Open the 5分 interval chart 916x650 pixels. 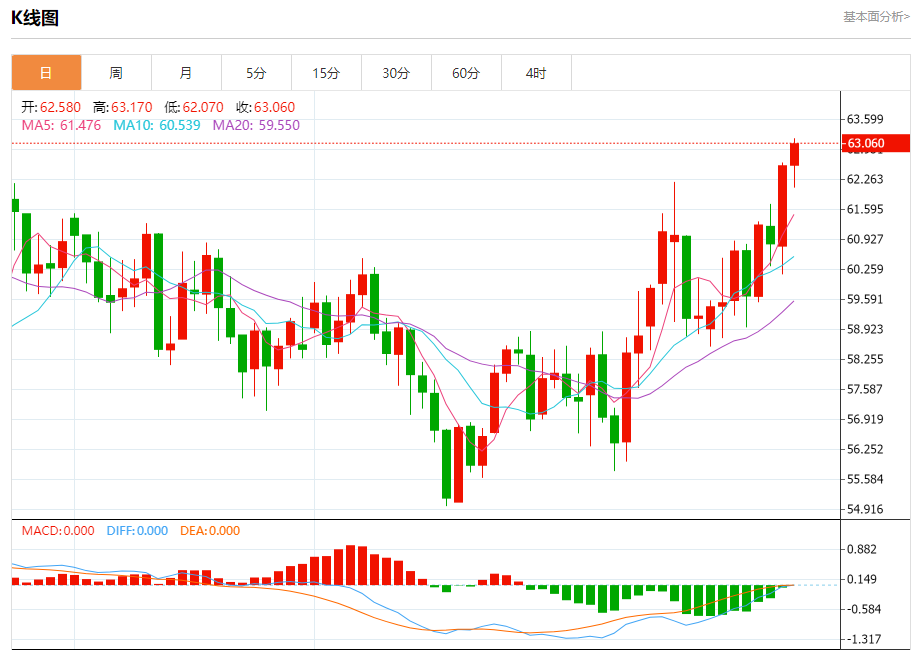[x=256, y=73]
